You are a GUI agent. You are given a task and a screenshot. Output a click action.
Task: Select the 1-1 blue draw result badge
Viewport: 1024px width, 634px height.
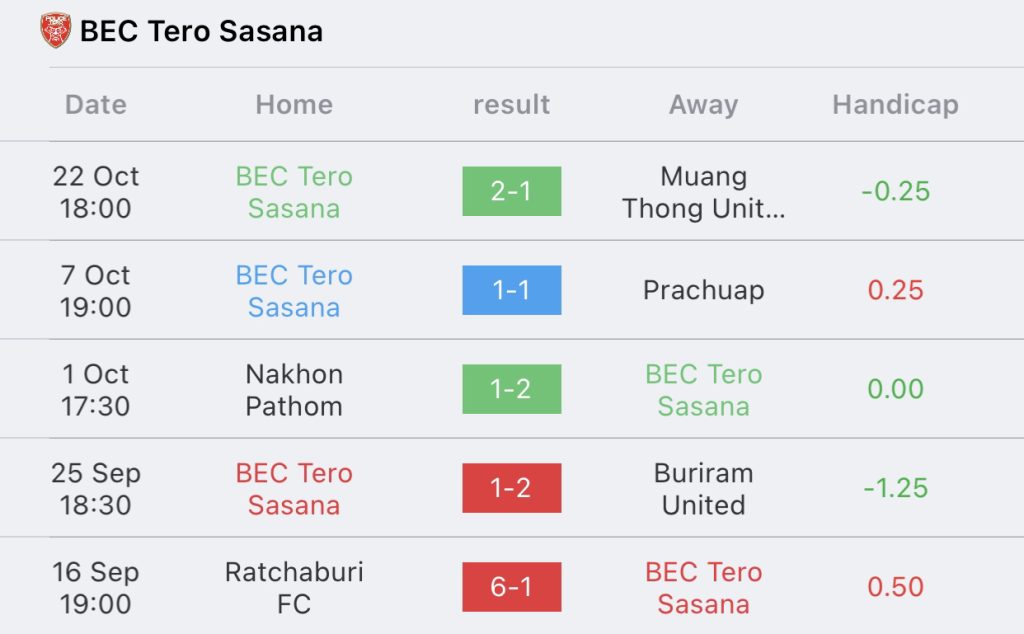[511, 290]
